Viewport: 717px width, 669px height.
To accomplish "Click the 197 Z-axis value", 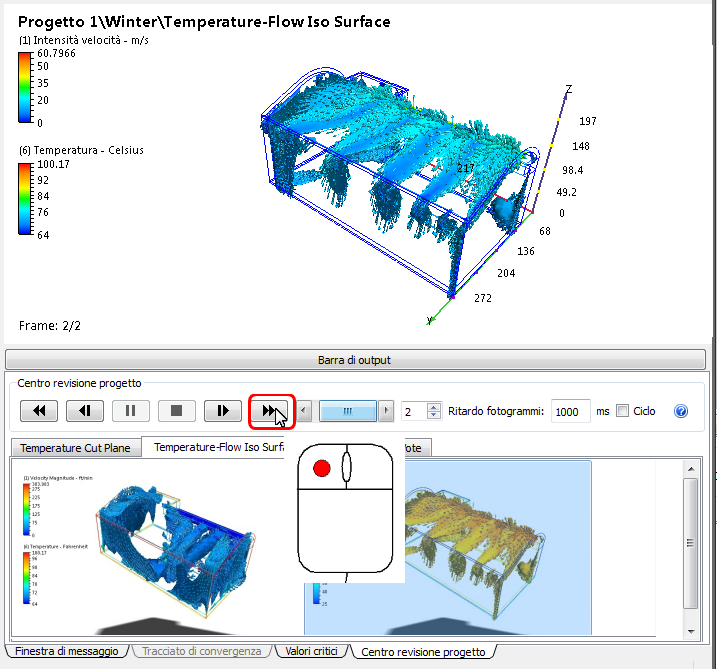I will pyautogui.click(x=588, y=121).
